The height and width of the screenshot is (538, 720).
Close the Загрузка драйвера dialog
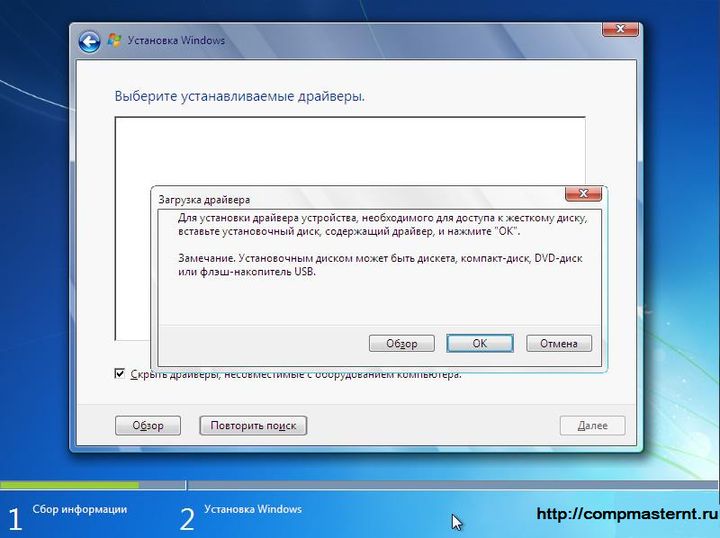(x=583, y=194)
